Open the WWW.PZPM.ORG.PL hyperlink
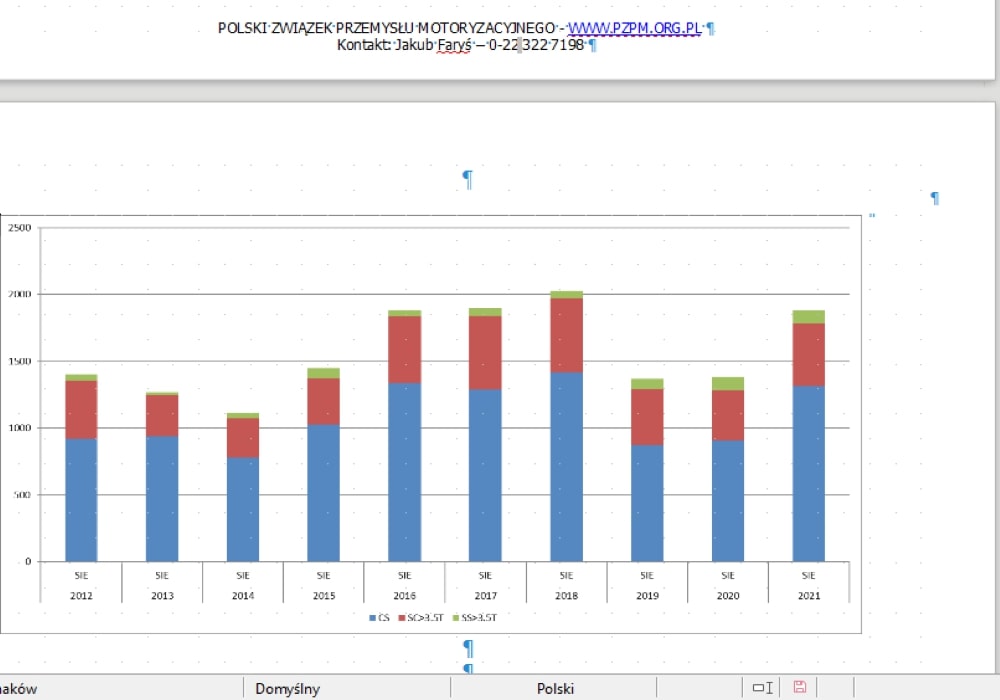 (x=634, y=28)
